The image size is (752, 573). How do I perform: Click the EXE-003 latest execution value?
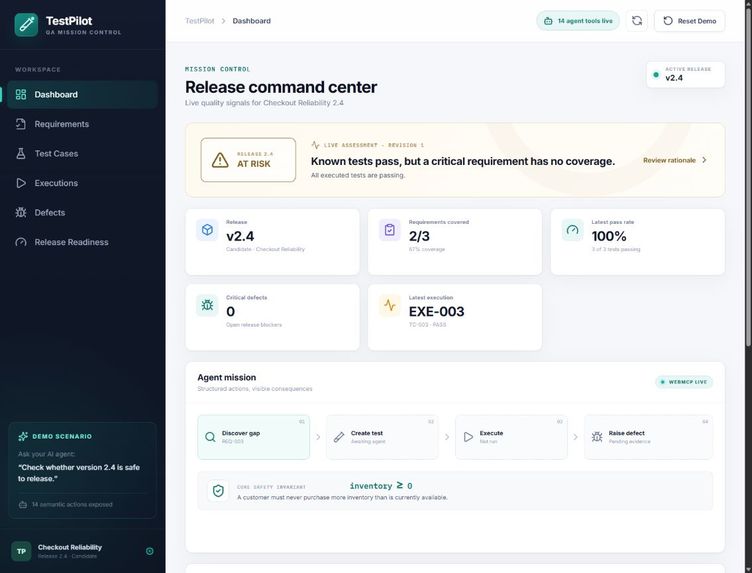436,312
